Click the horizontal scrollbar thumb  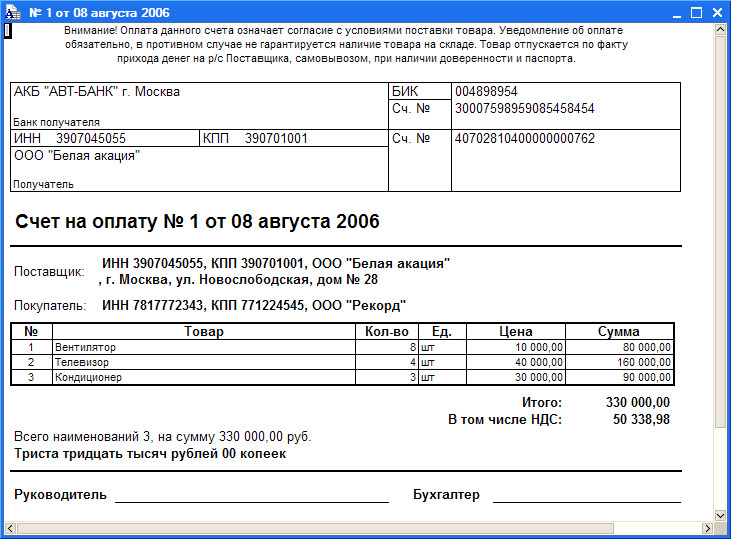[315, 528]
